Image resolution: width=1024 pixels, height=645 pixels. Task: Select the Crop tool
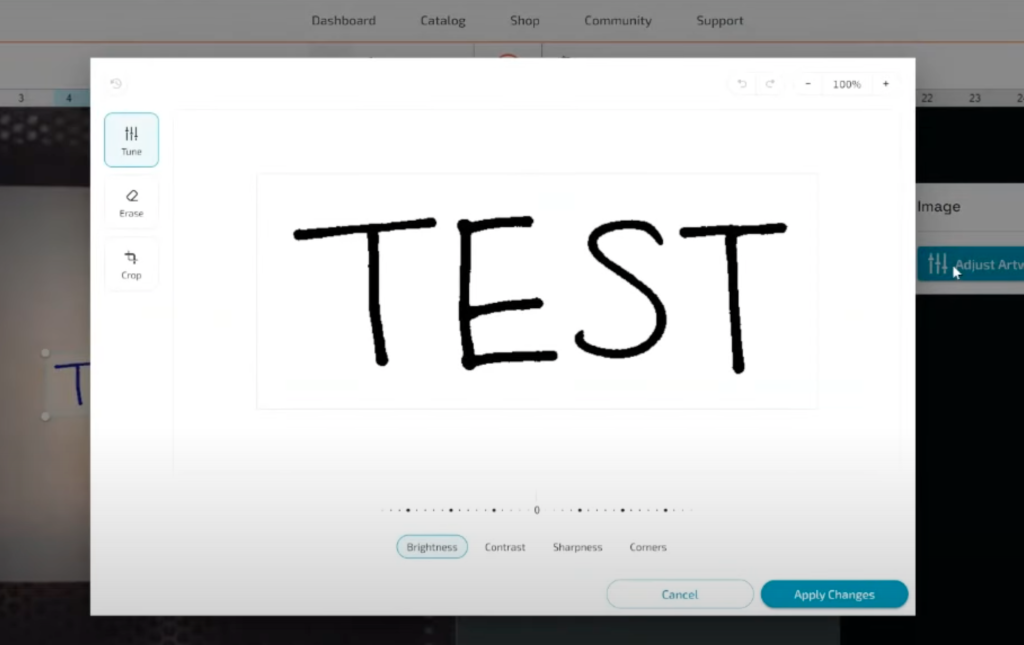(131, 264)
